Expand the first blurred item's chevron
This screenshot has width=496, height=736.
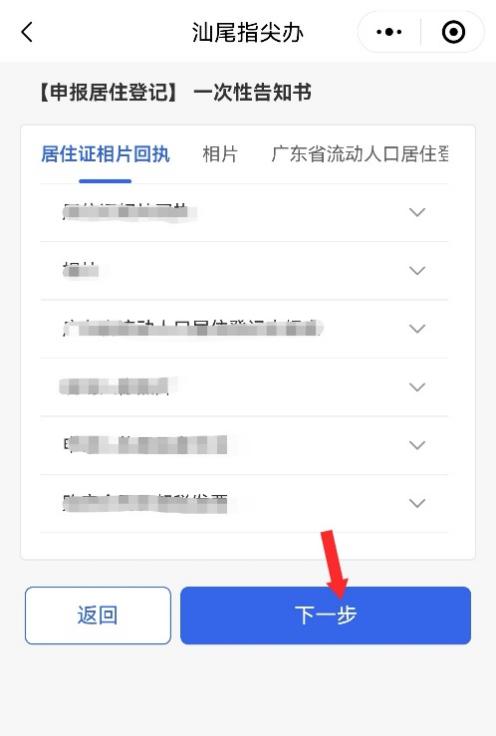point(417,212)
